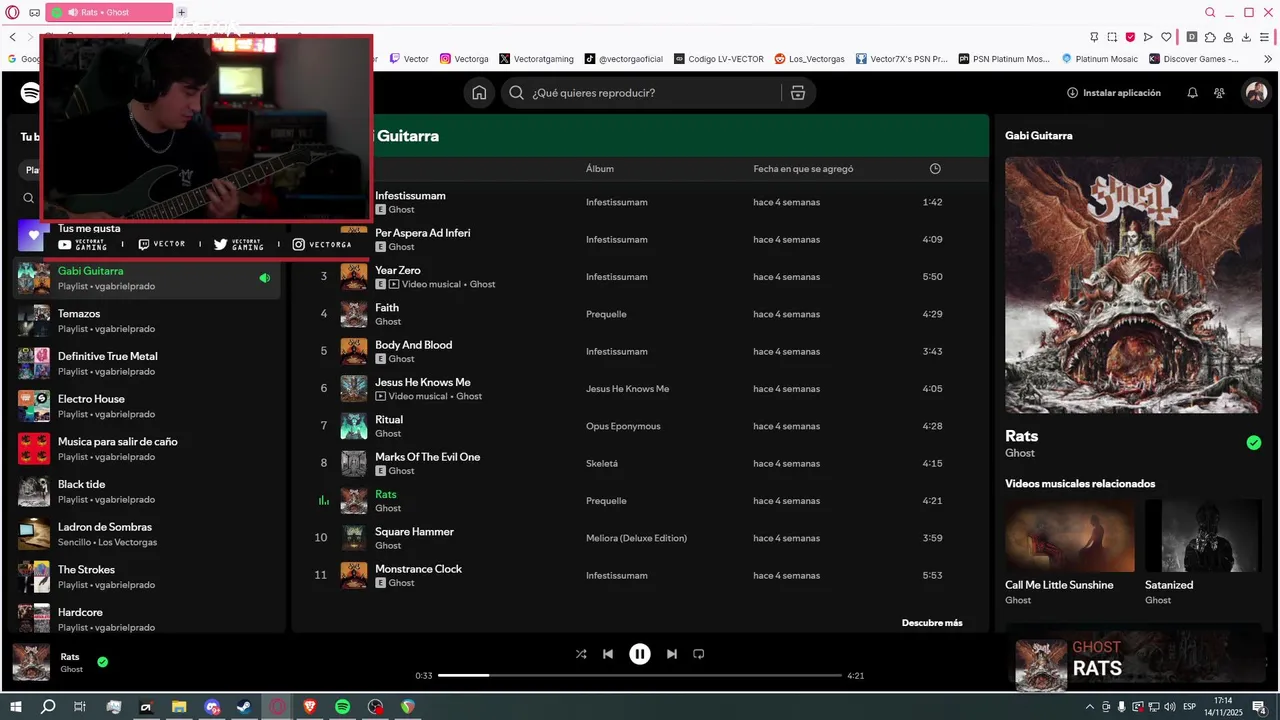Open Opera tab search magnifier

coord(1210,13)
